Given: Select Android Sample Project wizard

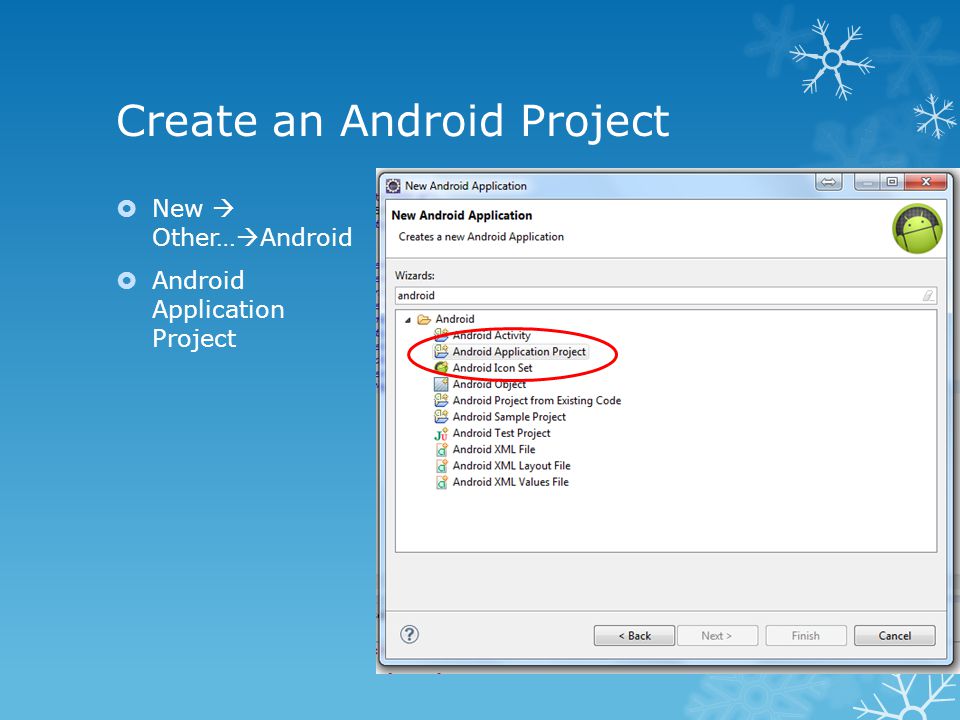Looking at the screenshot, I should [509, 417].
